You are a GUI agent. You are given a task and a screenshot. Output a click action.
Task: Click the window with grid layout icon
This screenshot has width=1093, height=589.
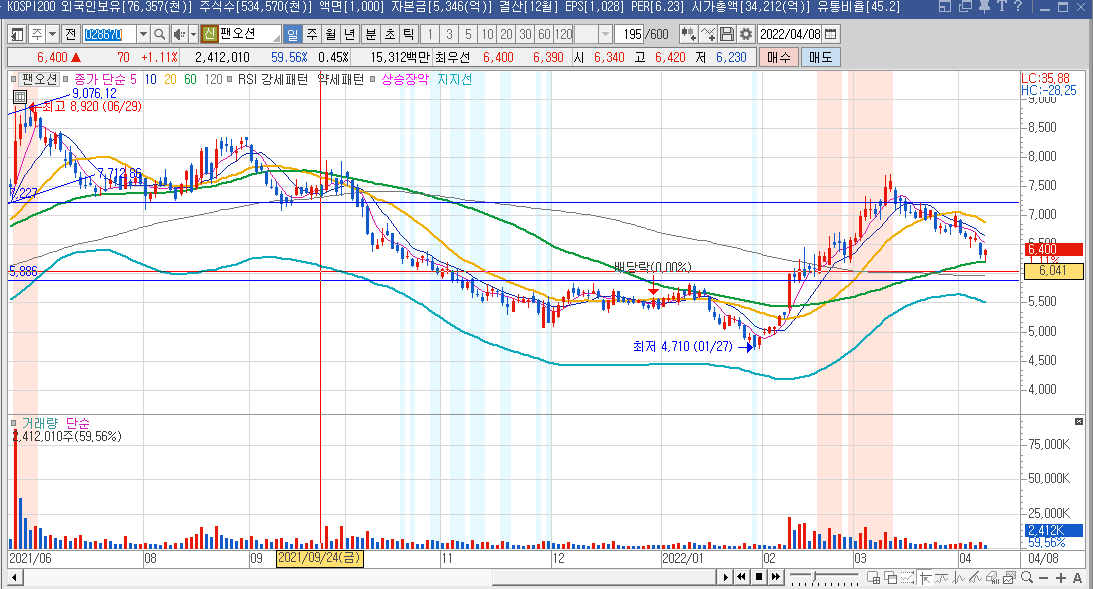pyautogui.click(x=873, y=578)
